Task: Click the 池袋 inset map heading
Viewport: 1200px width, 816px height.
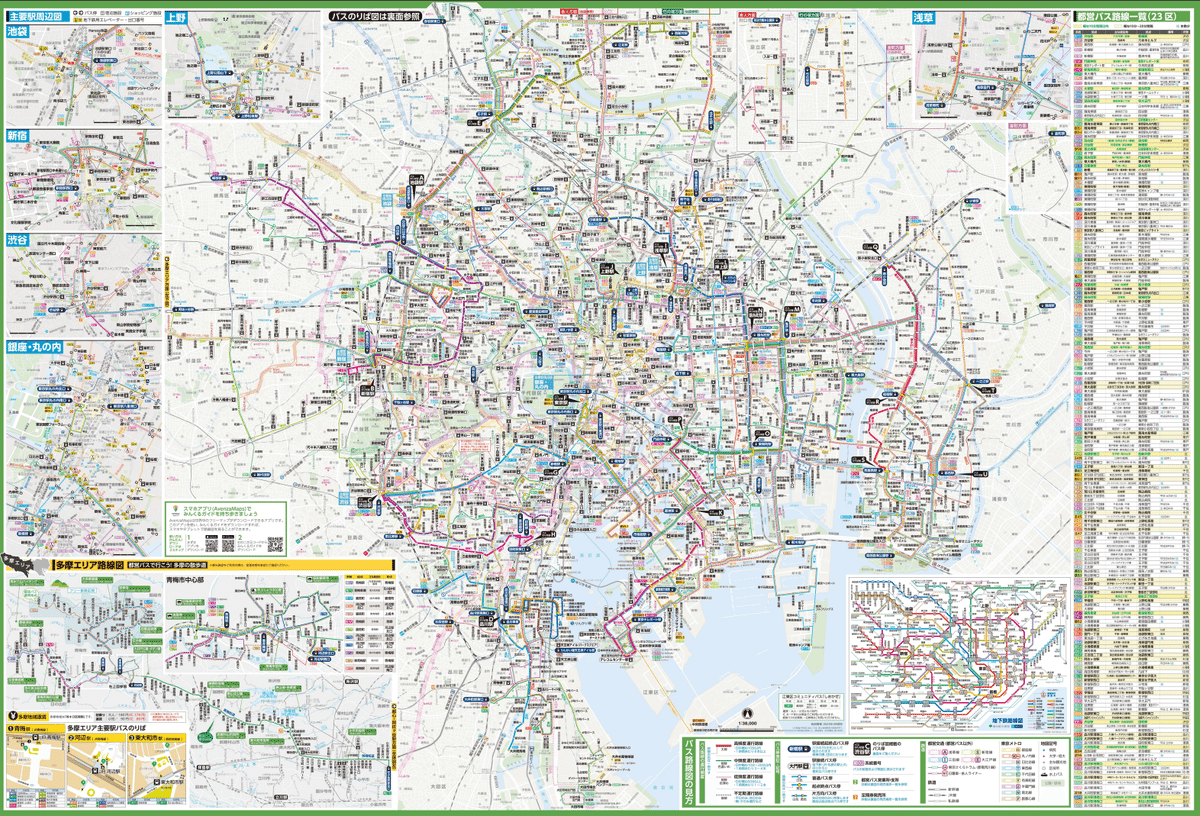Action: [18, 32]
